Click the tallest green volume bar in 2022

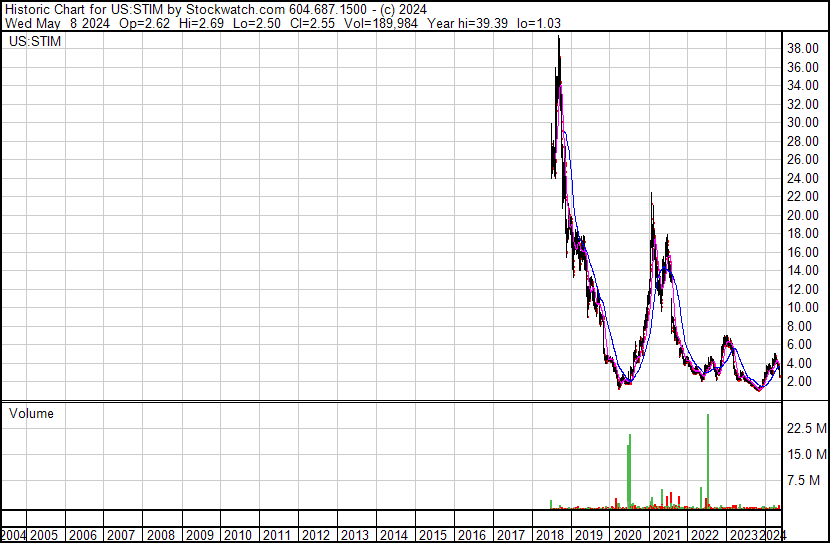[708, 461]
